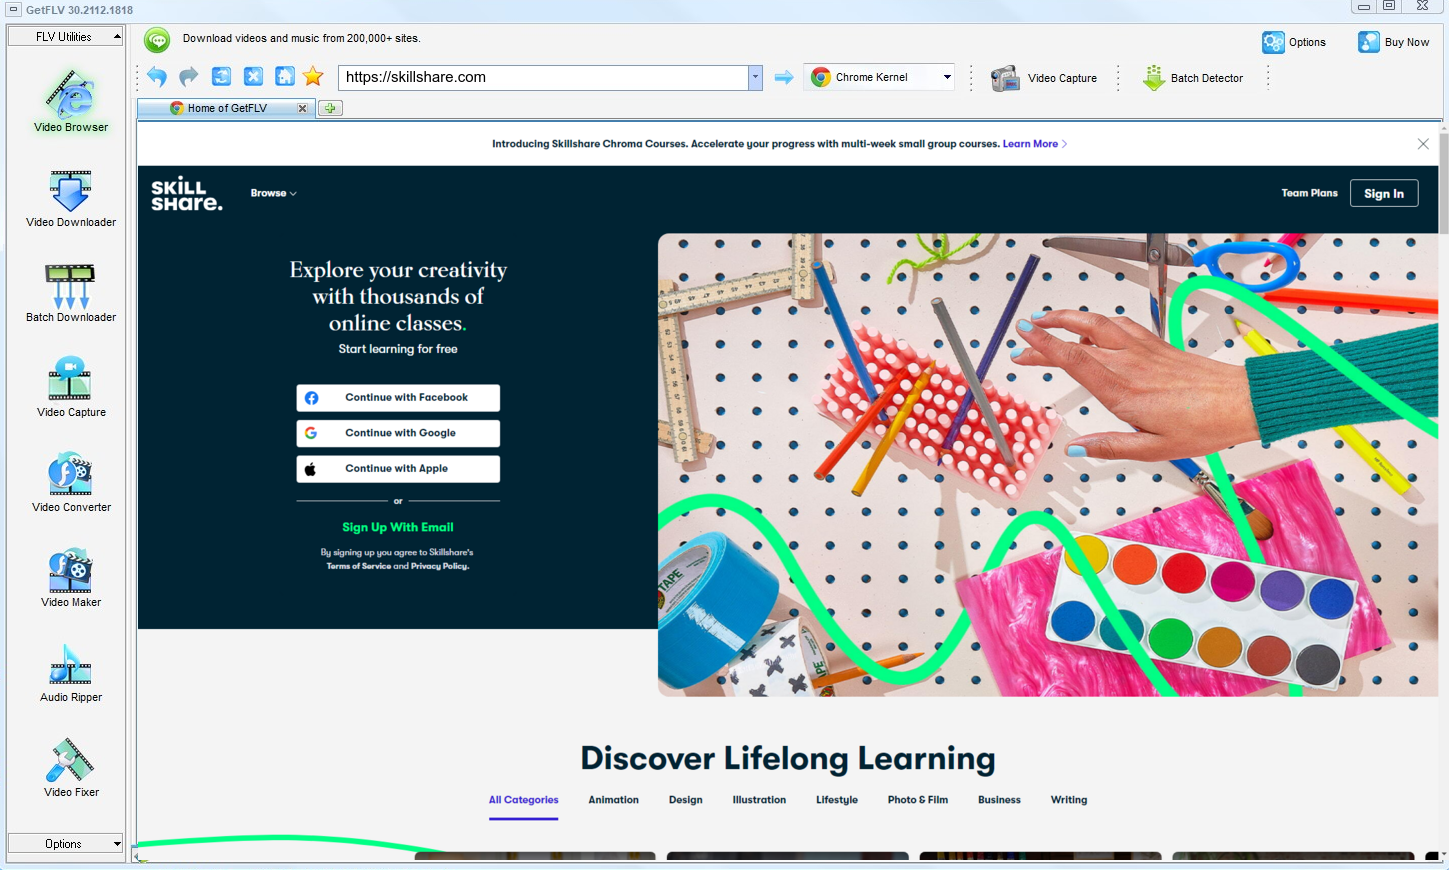Select the Home of GetFLV tab

coord(227,108)
